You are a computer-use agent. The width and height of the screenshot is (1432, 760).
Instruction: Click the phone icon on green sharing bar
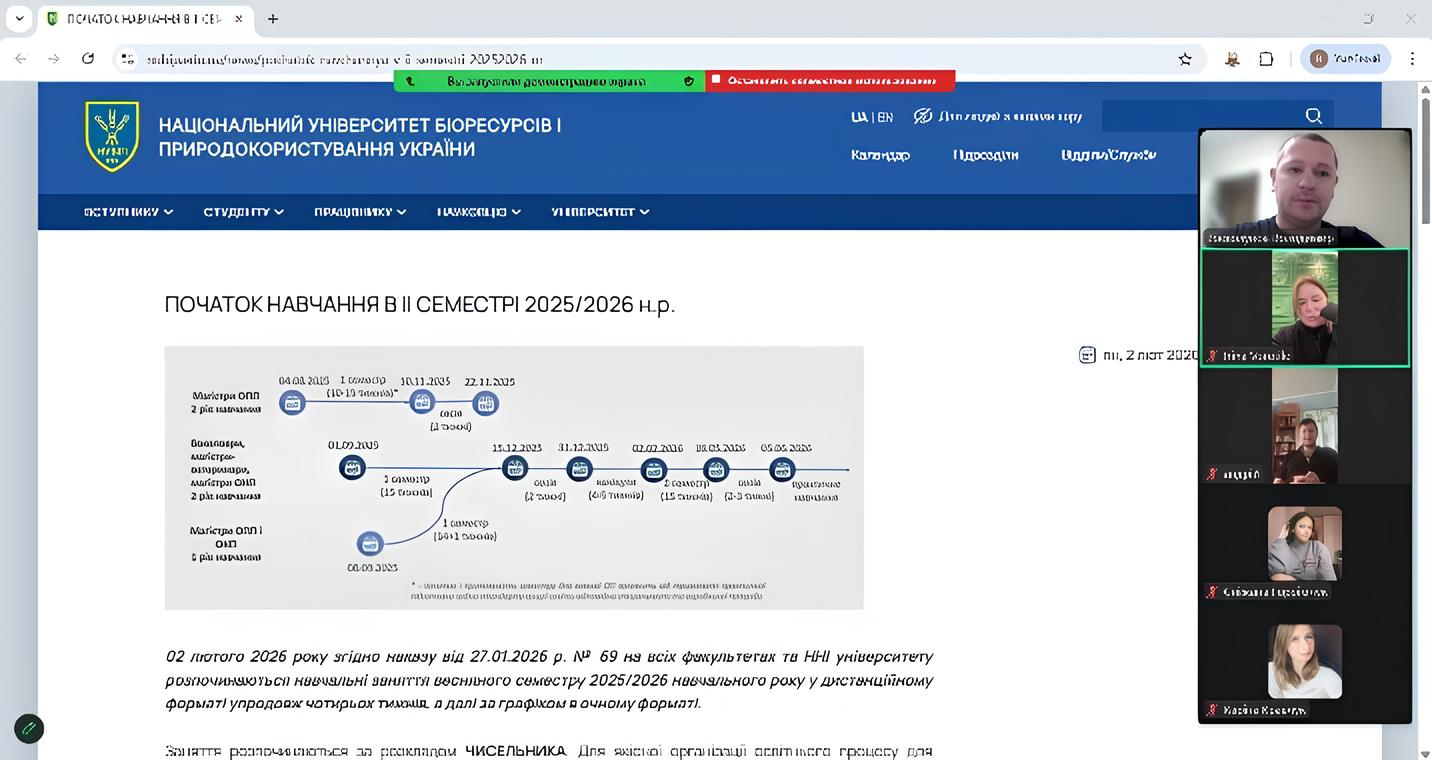click(x=410, y=81)
